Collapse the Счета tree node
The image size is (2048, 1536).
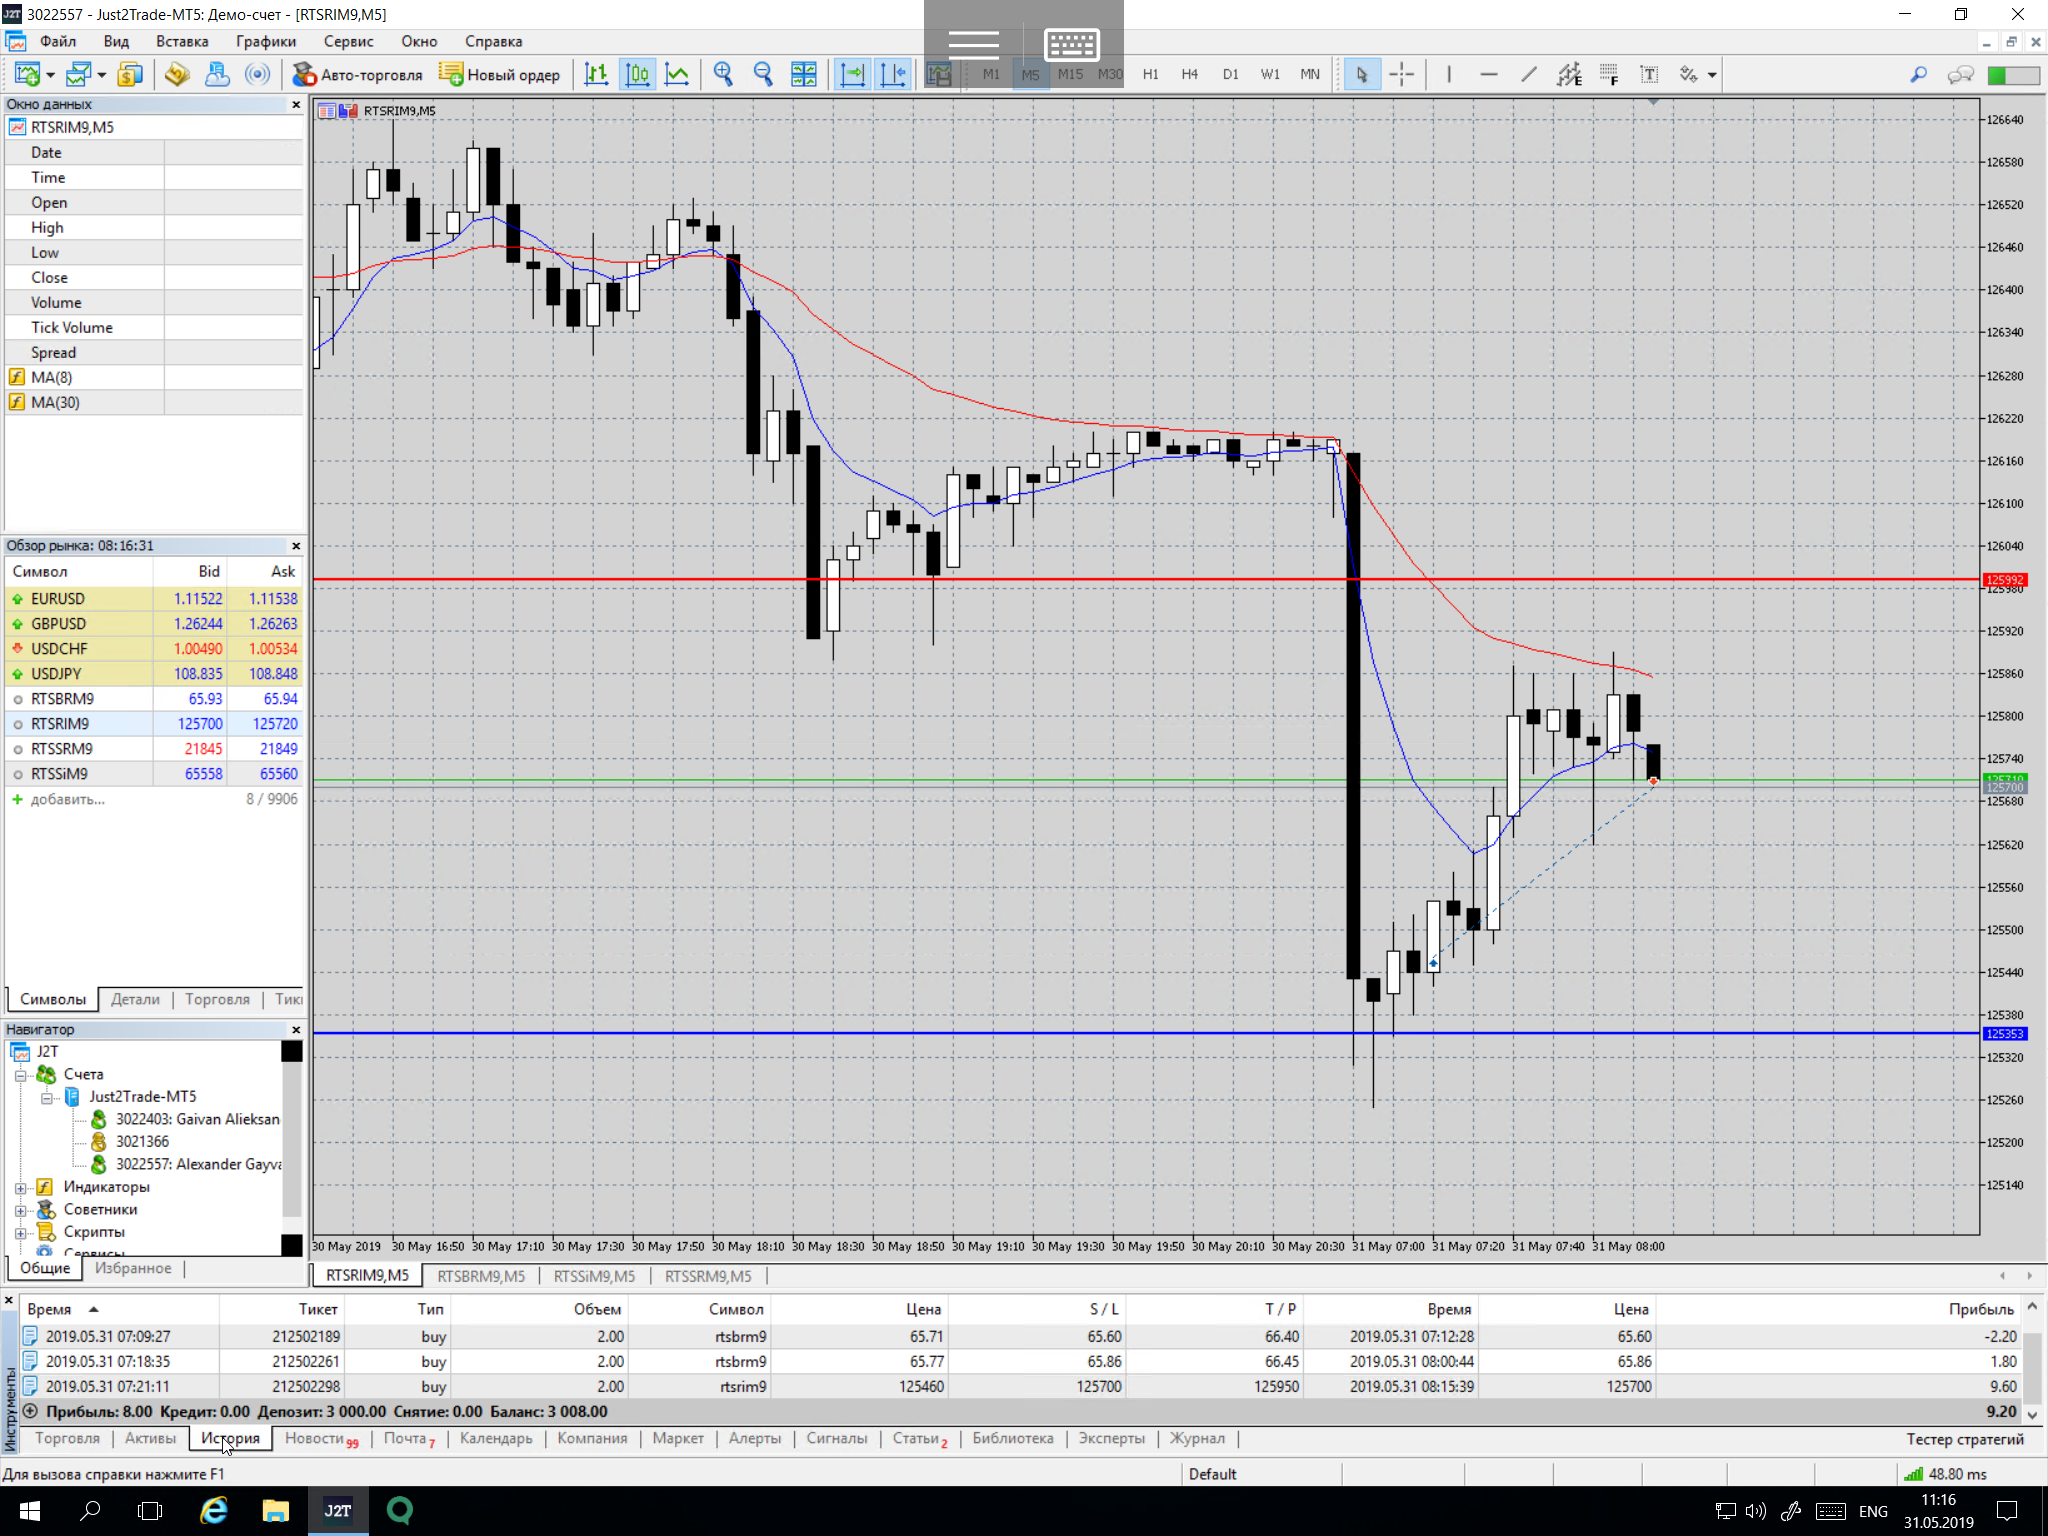tap(20, 1075)
